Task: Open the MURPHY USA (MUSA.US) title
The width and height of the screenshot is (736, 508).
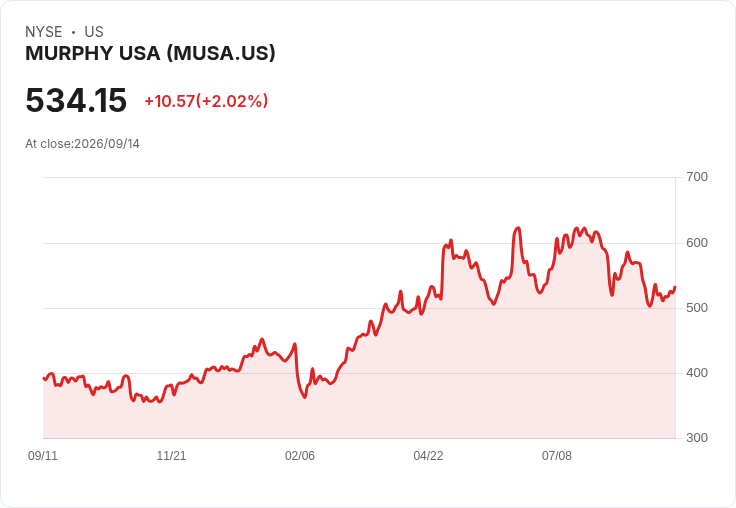Action: click(x=150, y=53)
